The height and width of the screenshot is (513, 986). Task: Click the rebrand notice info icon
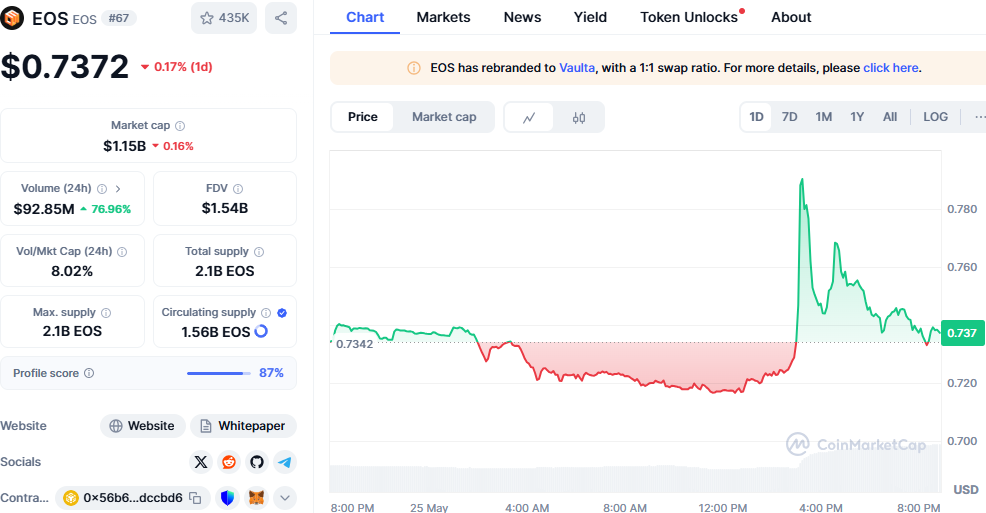[414, 68]
